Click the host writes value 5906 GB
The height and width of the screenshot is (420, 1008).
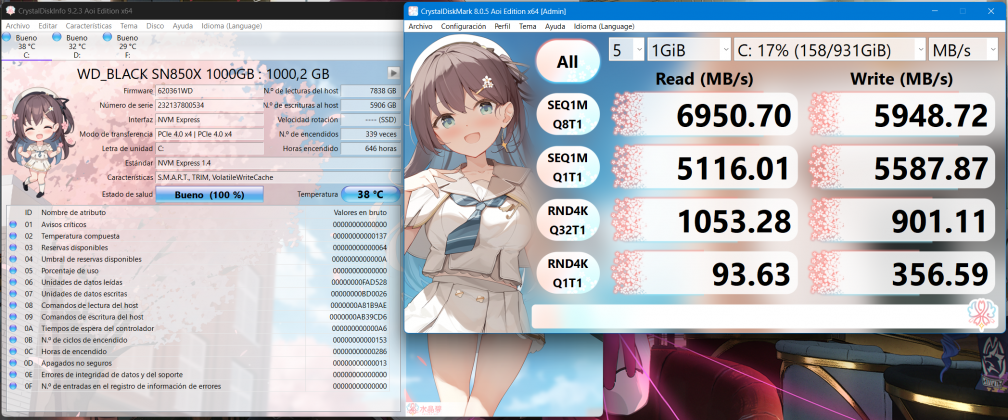point(370,105)
